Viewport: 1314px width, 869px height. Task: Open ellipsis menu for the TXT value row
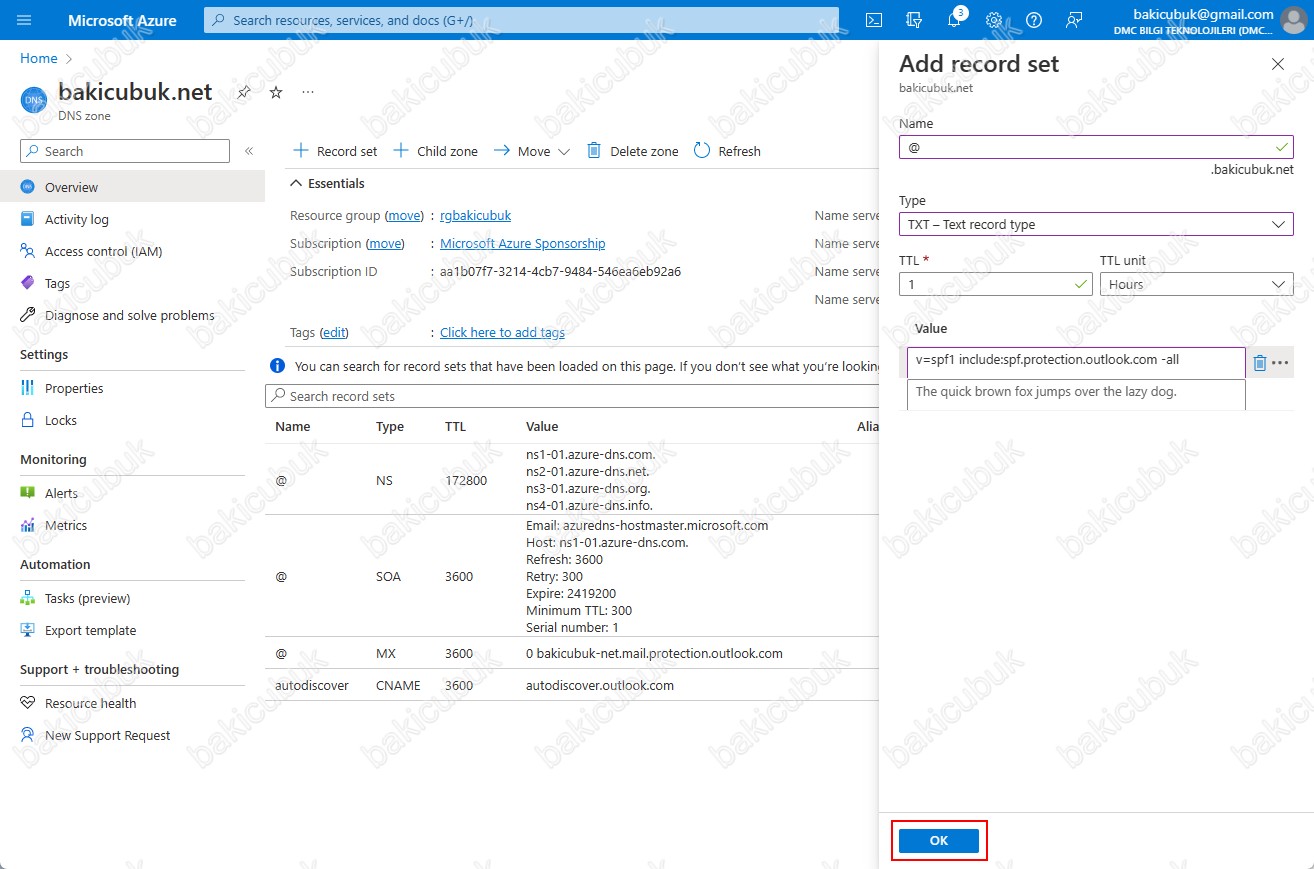[x=1280, y=363]
